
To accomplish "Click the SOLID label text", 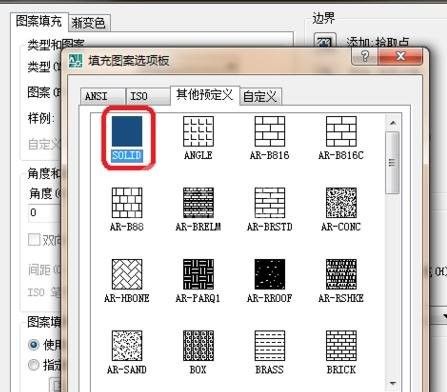I will [127, 155].
